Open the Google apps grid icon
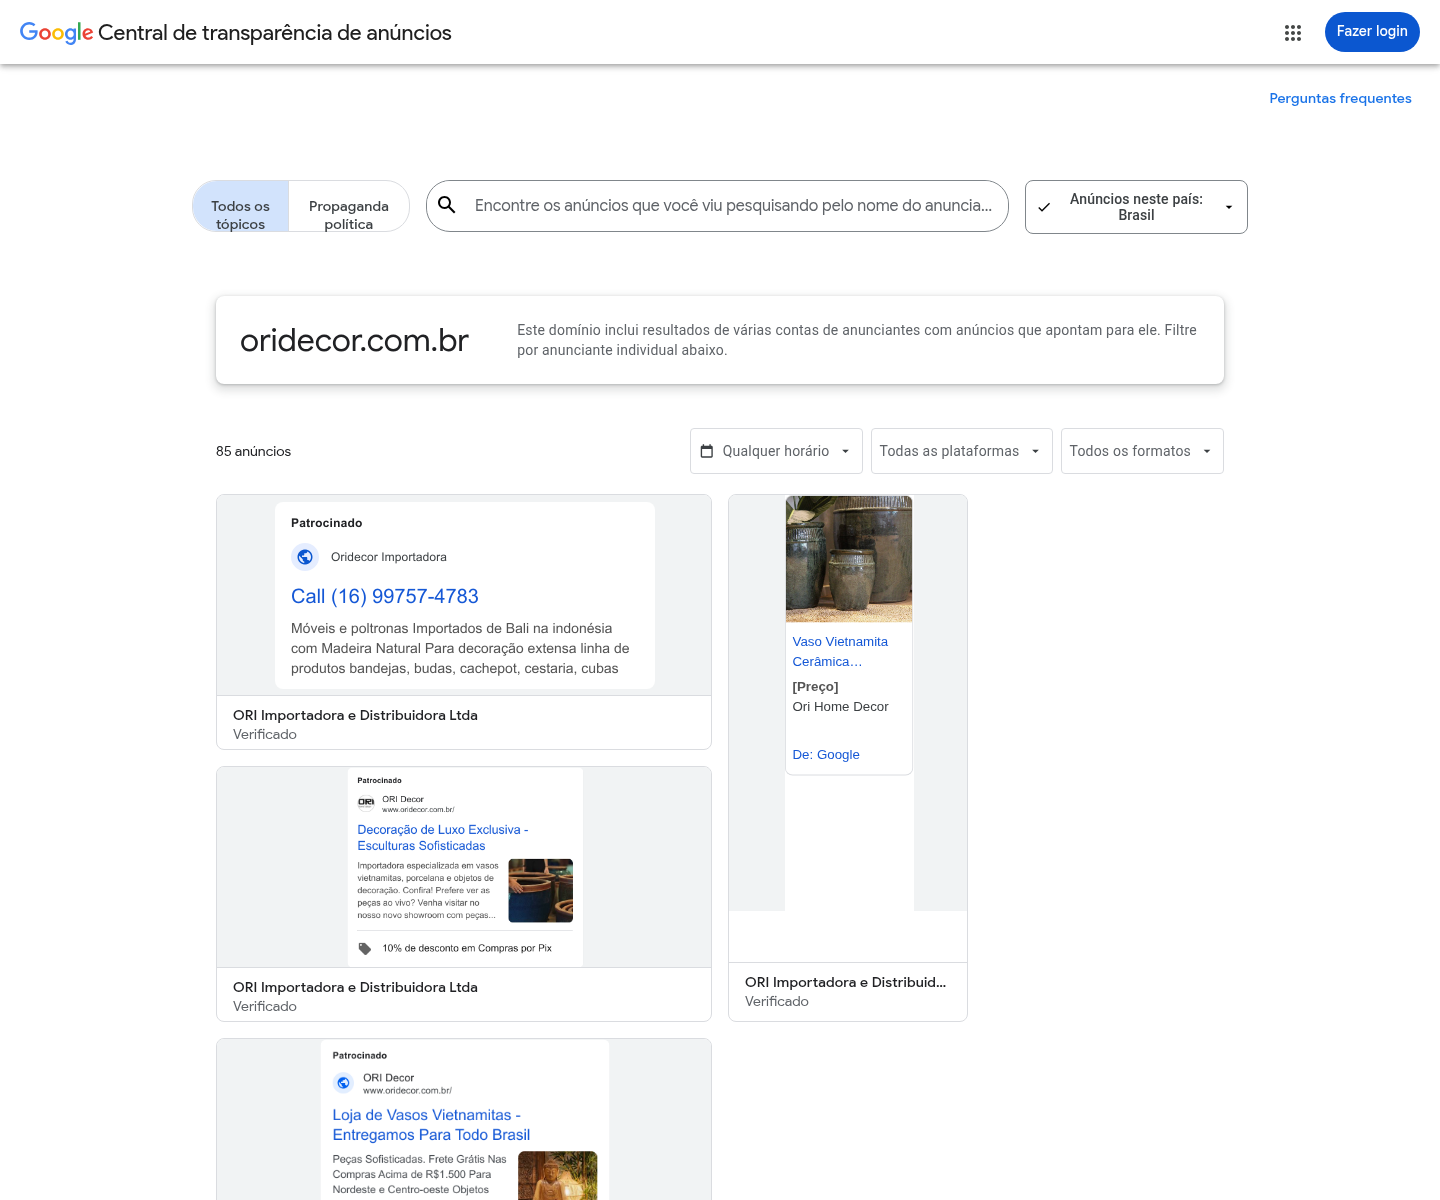Screen dimensions: 1440x1200 [1293, 33]
